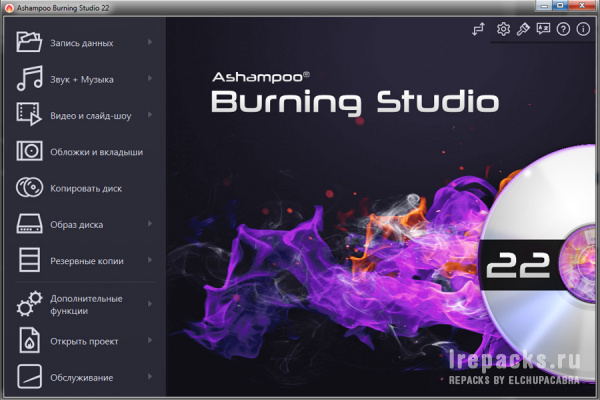Click the Обслуживание service icon
Viewport: 600px width, 400px height.
(29, 377)
